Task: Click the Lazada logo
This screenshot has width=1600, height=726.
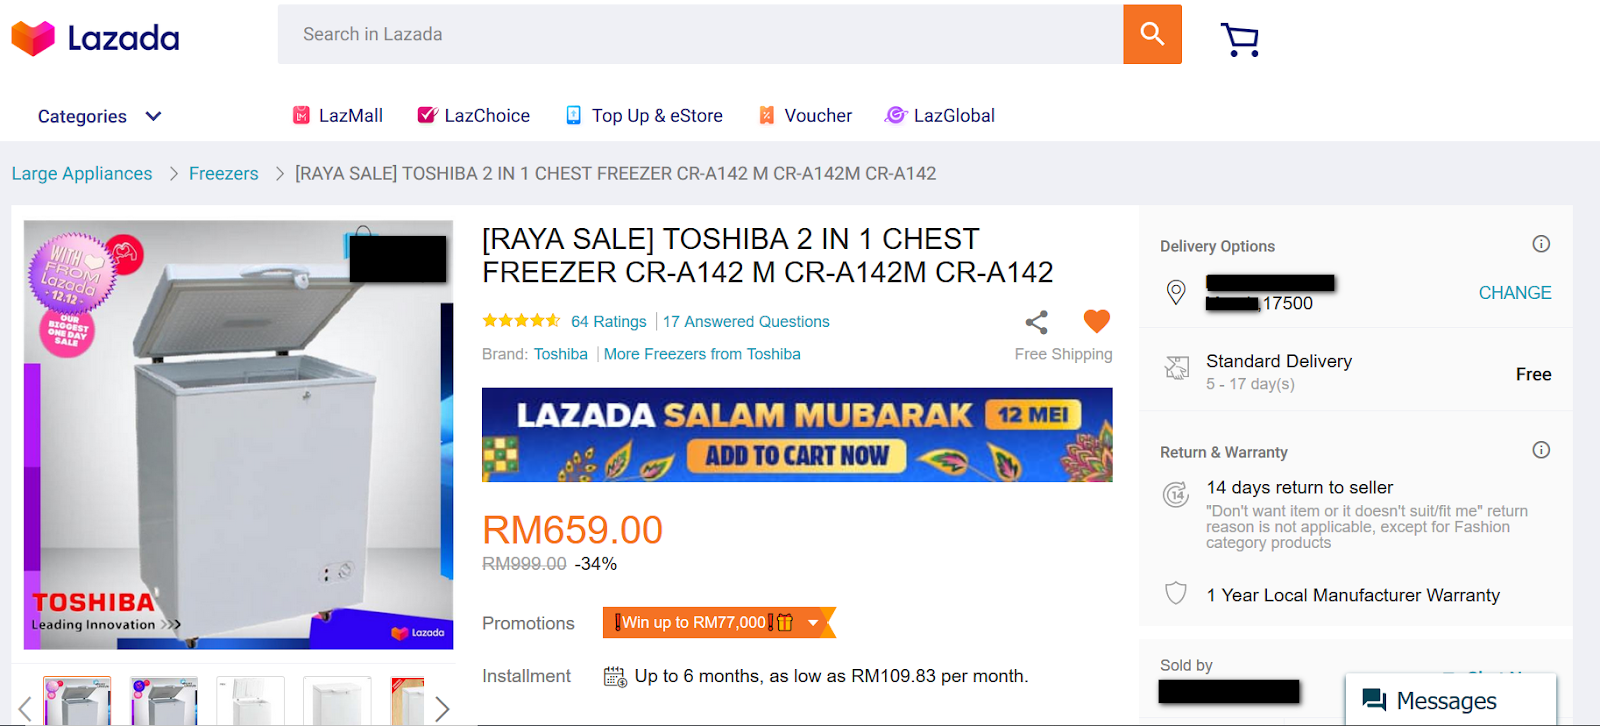Action: (95, 38)
